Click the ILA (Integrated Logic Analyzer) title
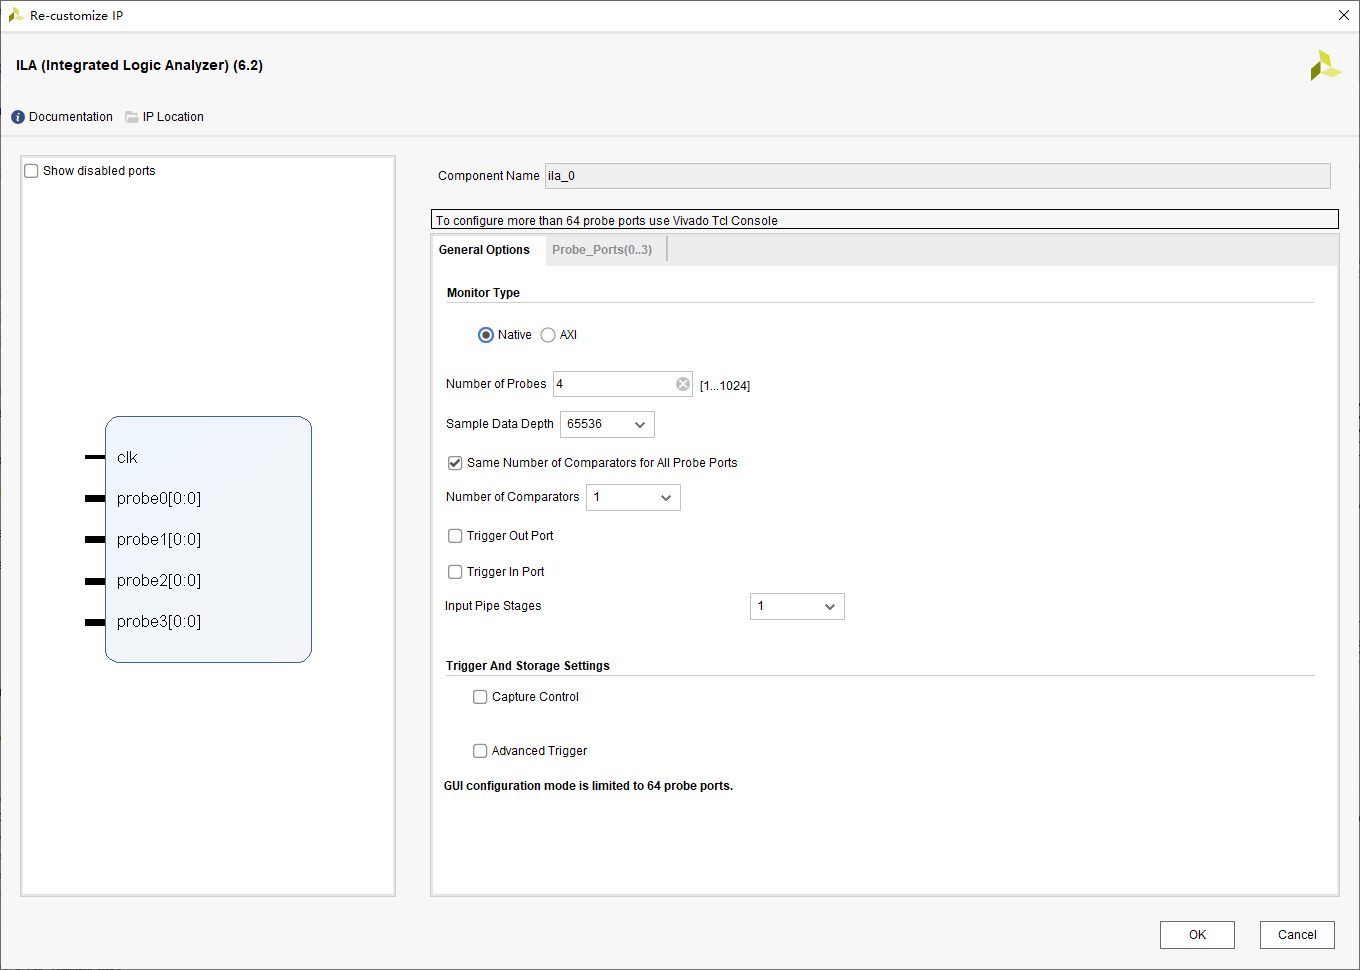Image resolution: width=1360 pixels, height=970 pixels. tap(139, 65)
